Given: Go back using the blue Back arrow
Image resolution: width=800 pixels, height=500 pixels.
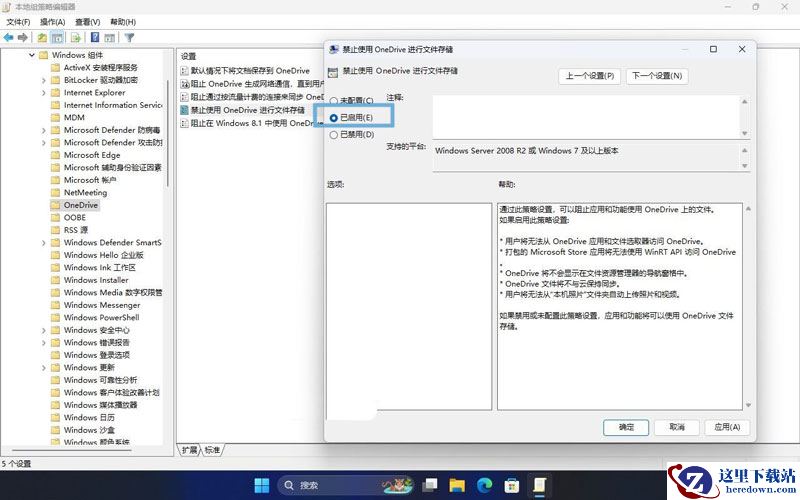Looking at the screenshot, I should tap(8, 37).
